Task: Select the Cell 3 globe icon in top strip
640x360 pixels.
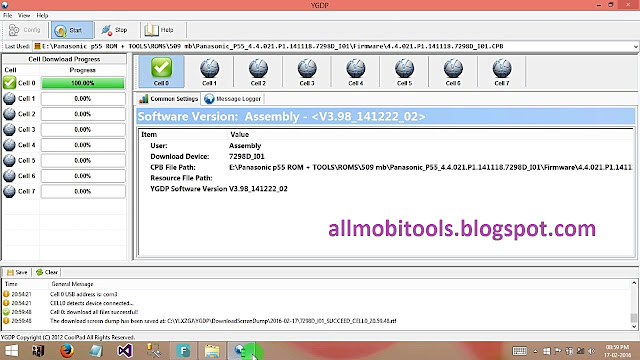Action: click(x=307, y=68)
